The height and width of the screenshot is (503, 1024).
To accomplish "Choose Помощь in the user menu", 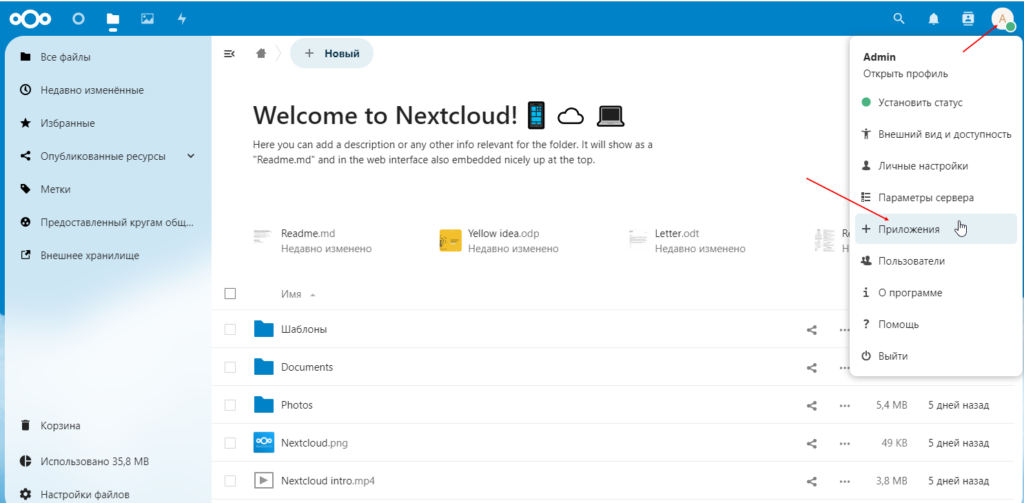I will [x=936, y=324].
